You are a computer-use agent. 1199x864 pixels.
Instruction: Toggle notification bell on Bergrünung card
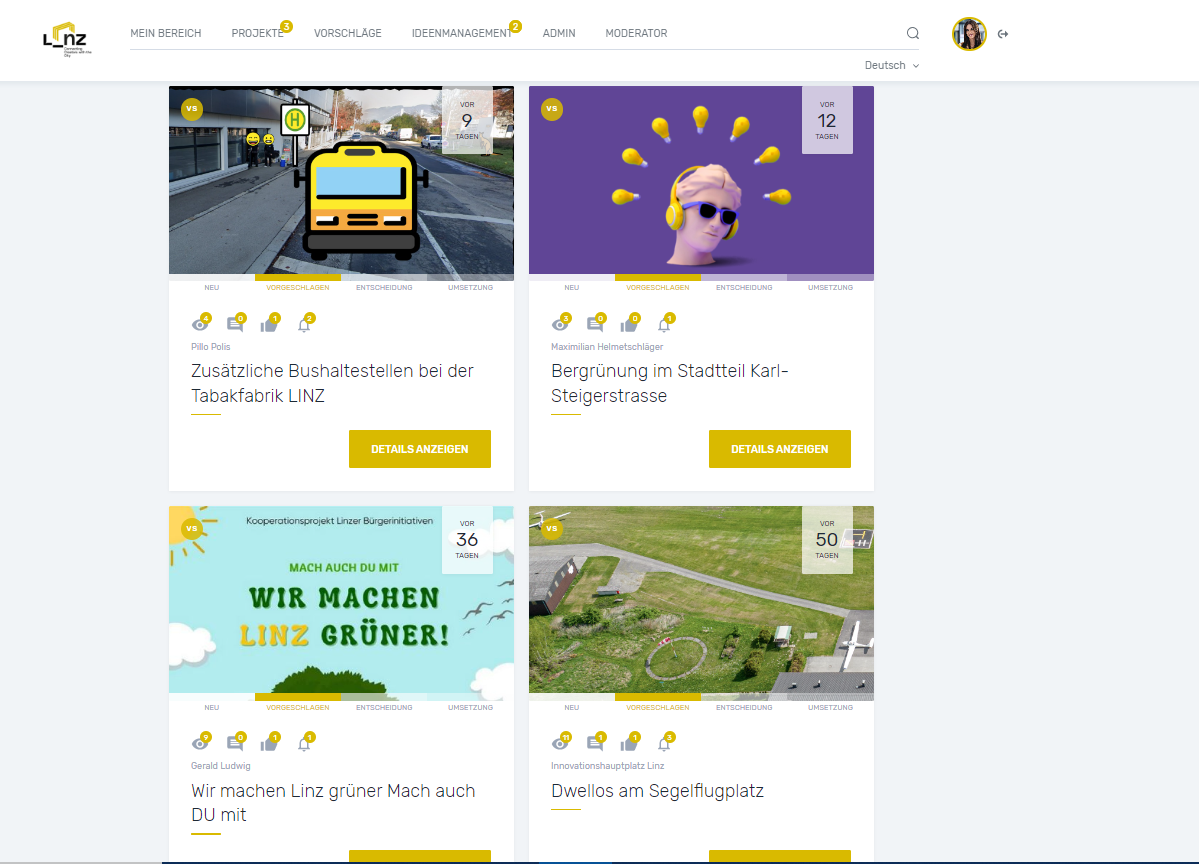click(664, 324)
